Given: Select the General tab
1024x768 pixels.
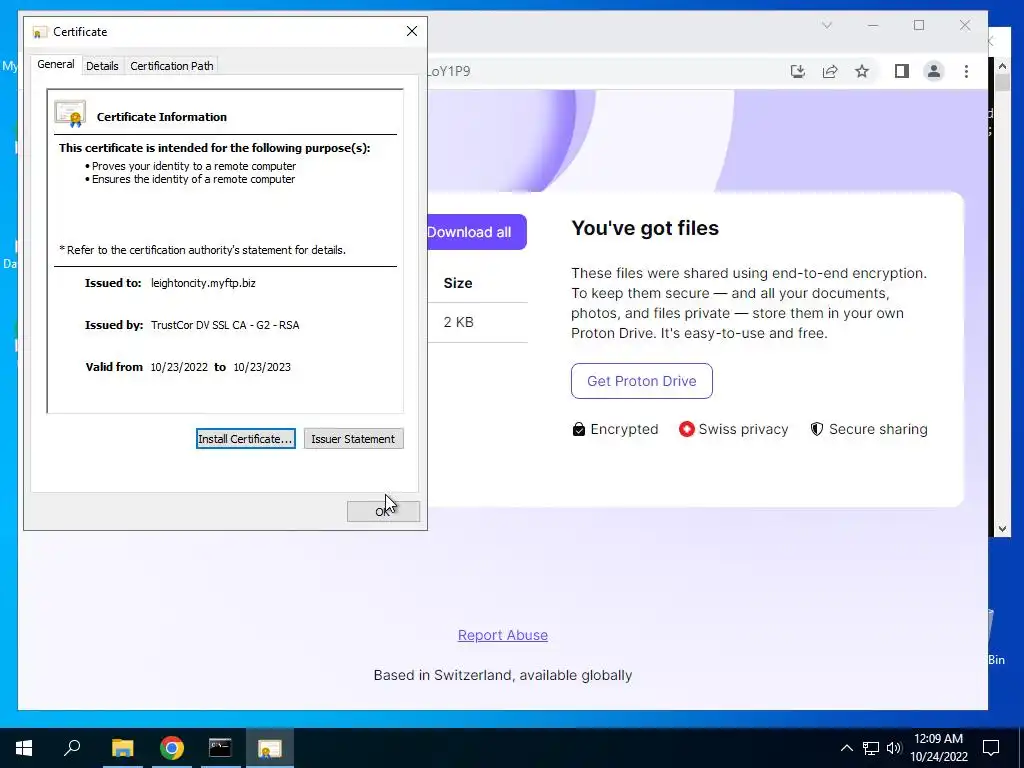Looking at the screenshot, I should pos(56,64).
